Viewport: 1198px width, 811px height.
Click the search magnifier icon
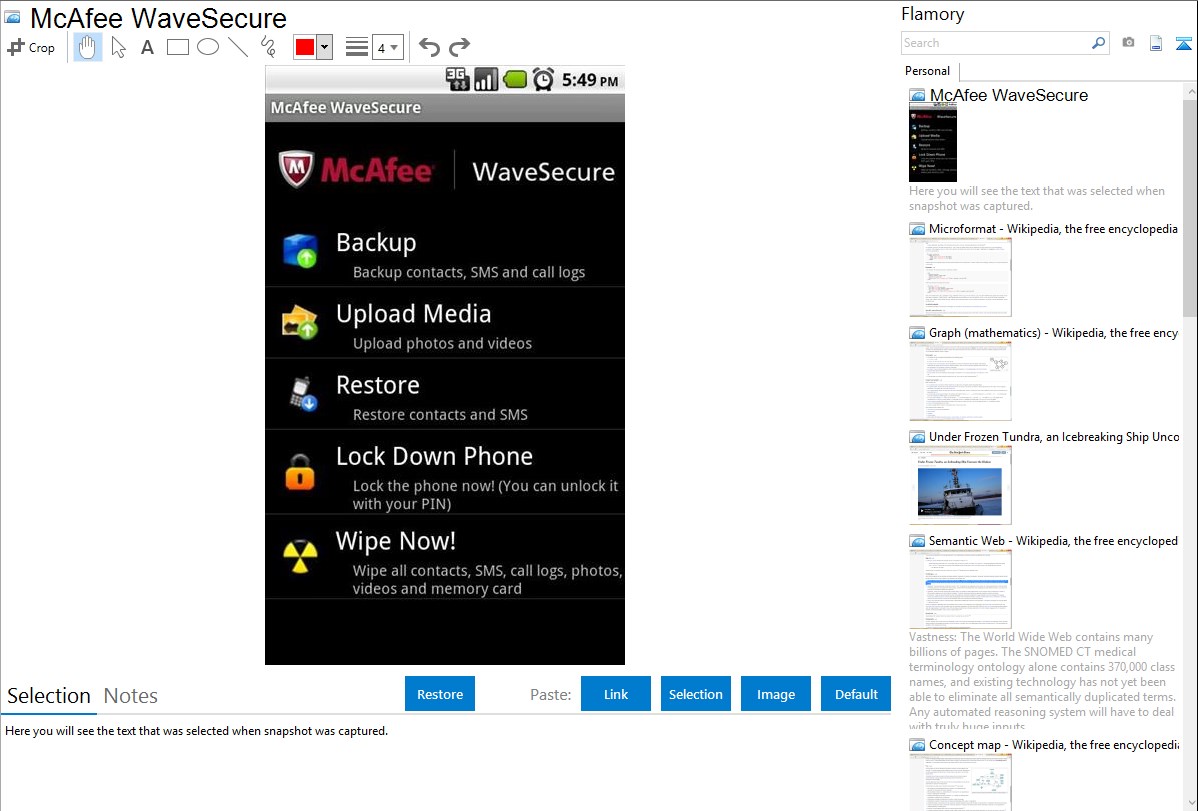(x=1099, y=43)
